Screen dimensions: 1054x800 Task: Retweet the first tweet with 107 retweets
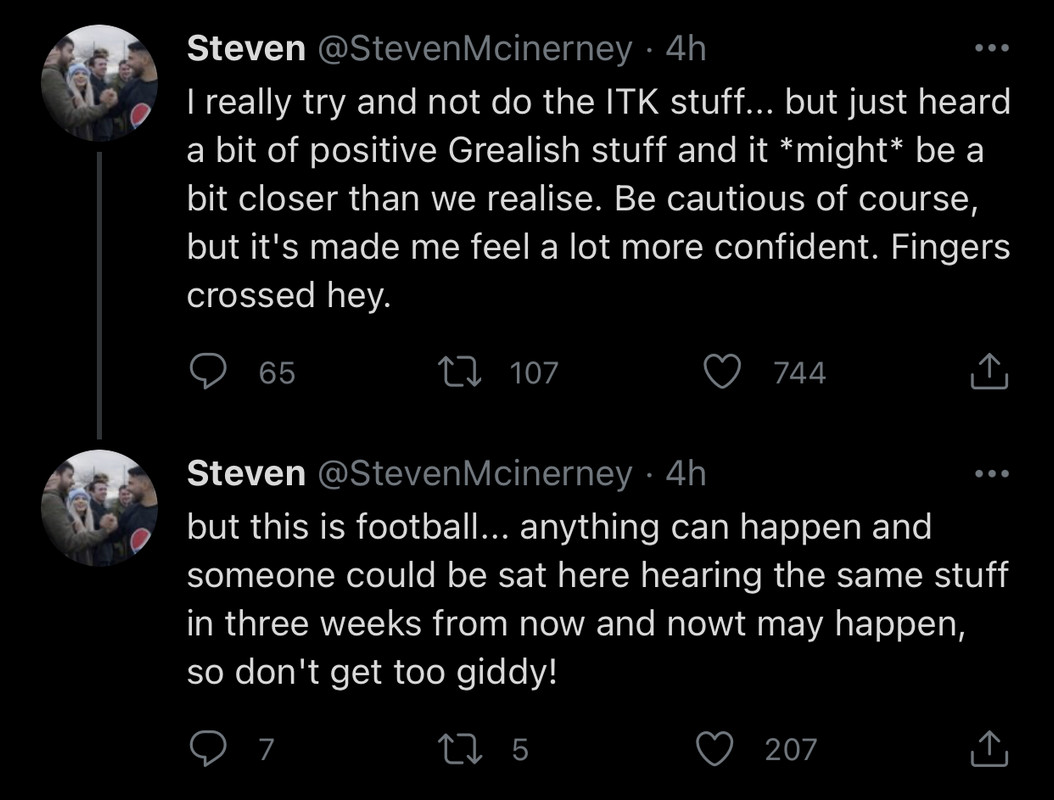(458, 372)
